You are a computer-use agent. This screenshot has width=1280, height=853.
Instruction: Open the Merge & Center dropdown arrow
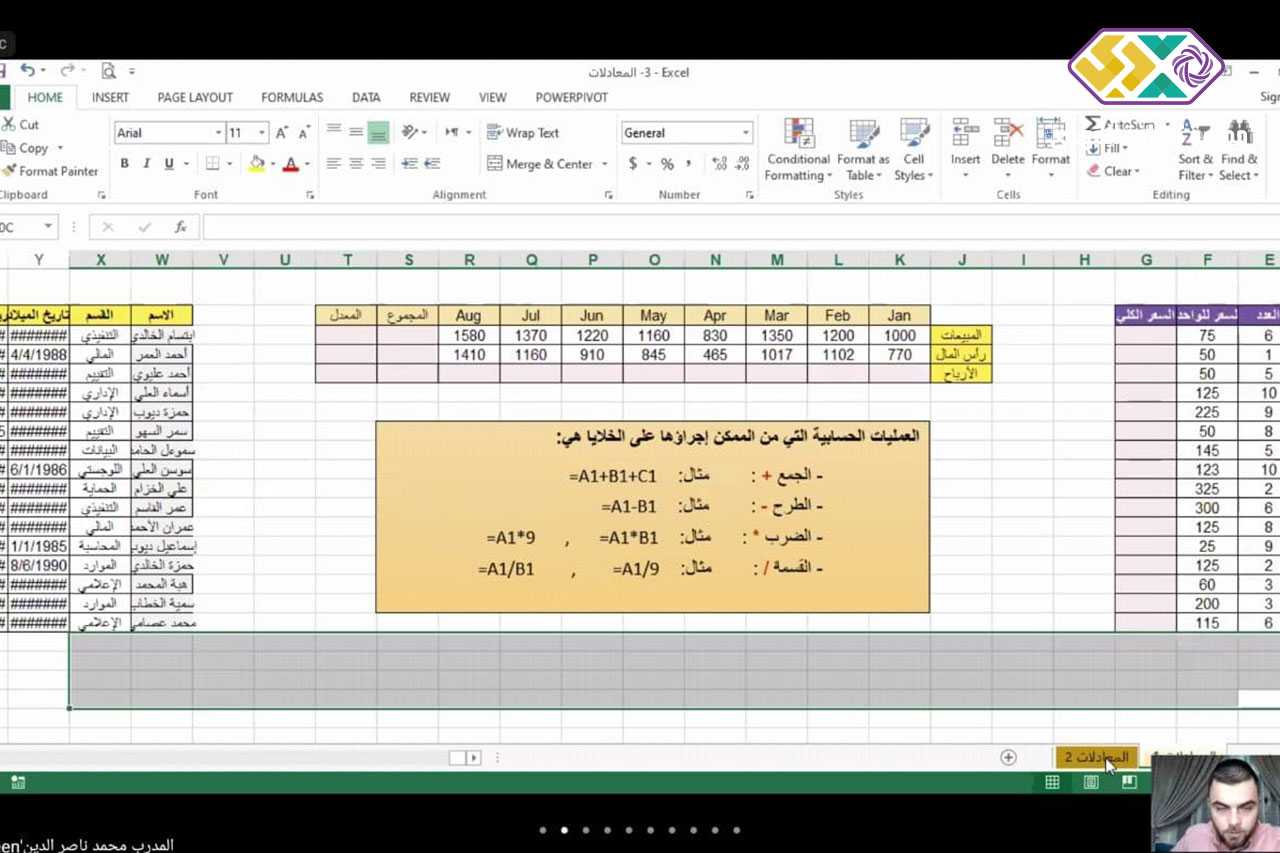[605, 164]
